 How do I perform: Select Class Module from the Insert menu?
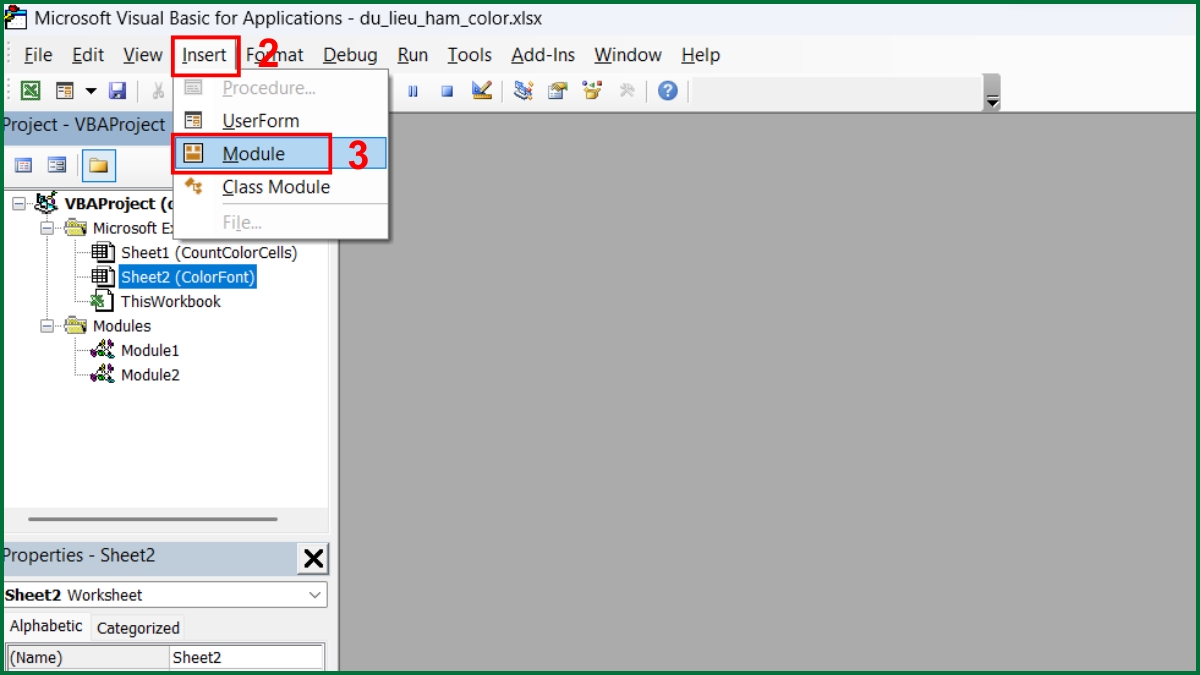[275, 187]
